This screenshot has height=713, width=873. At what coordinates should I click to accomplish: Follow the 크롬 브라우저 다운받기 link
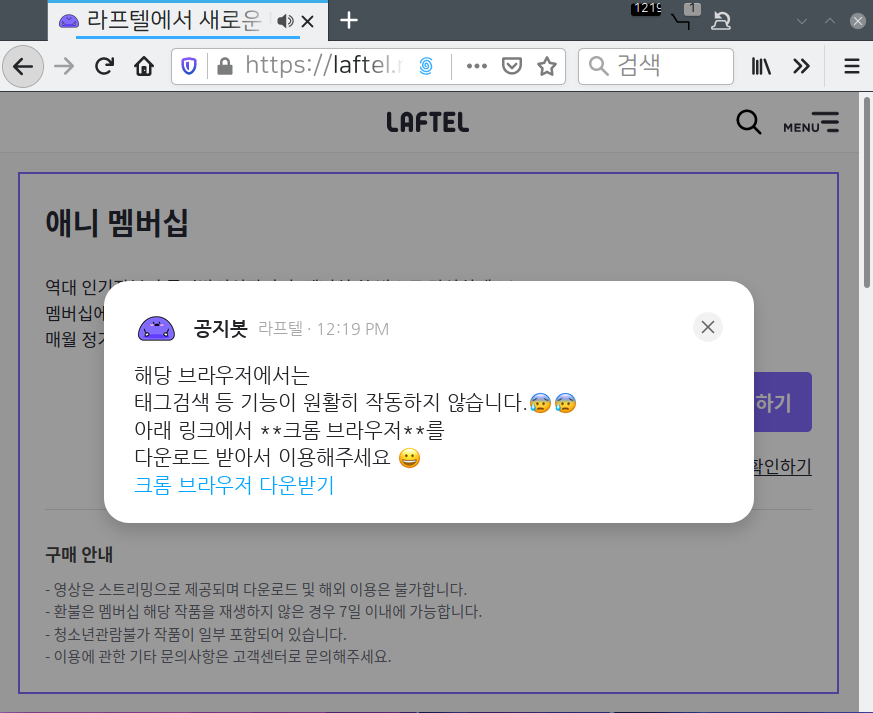pyautogui.click(x=234, y=485)
